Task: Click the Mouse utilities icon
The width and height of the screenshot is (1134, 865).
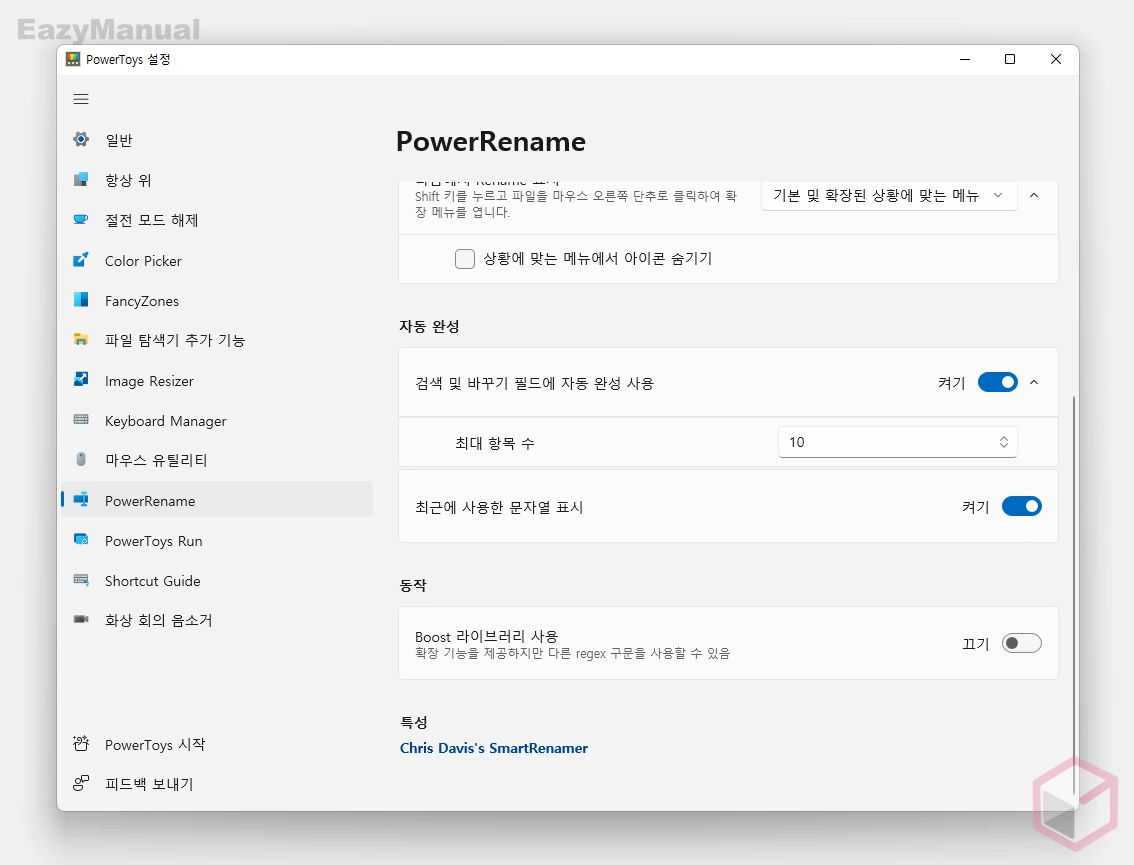Action: pos(81,459)
